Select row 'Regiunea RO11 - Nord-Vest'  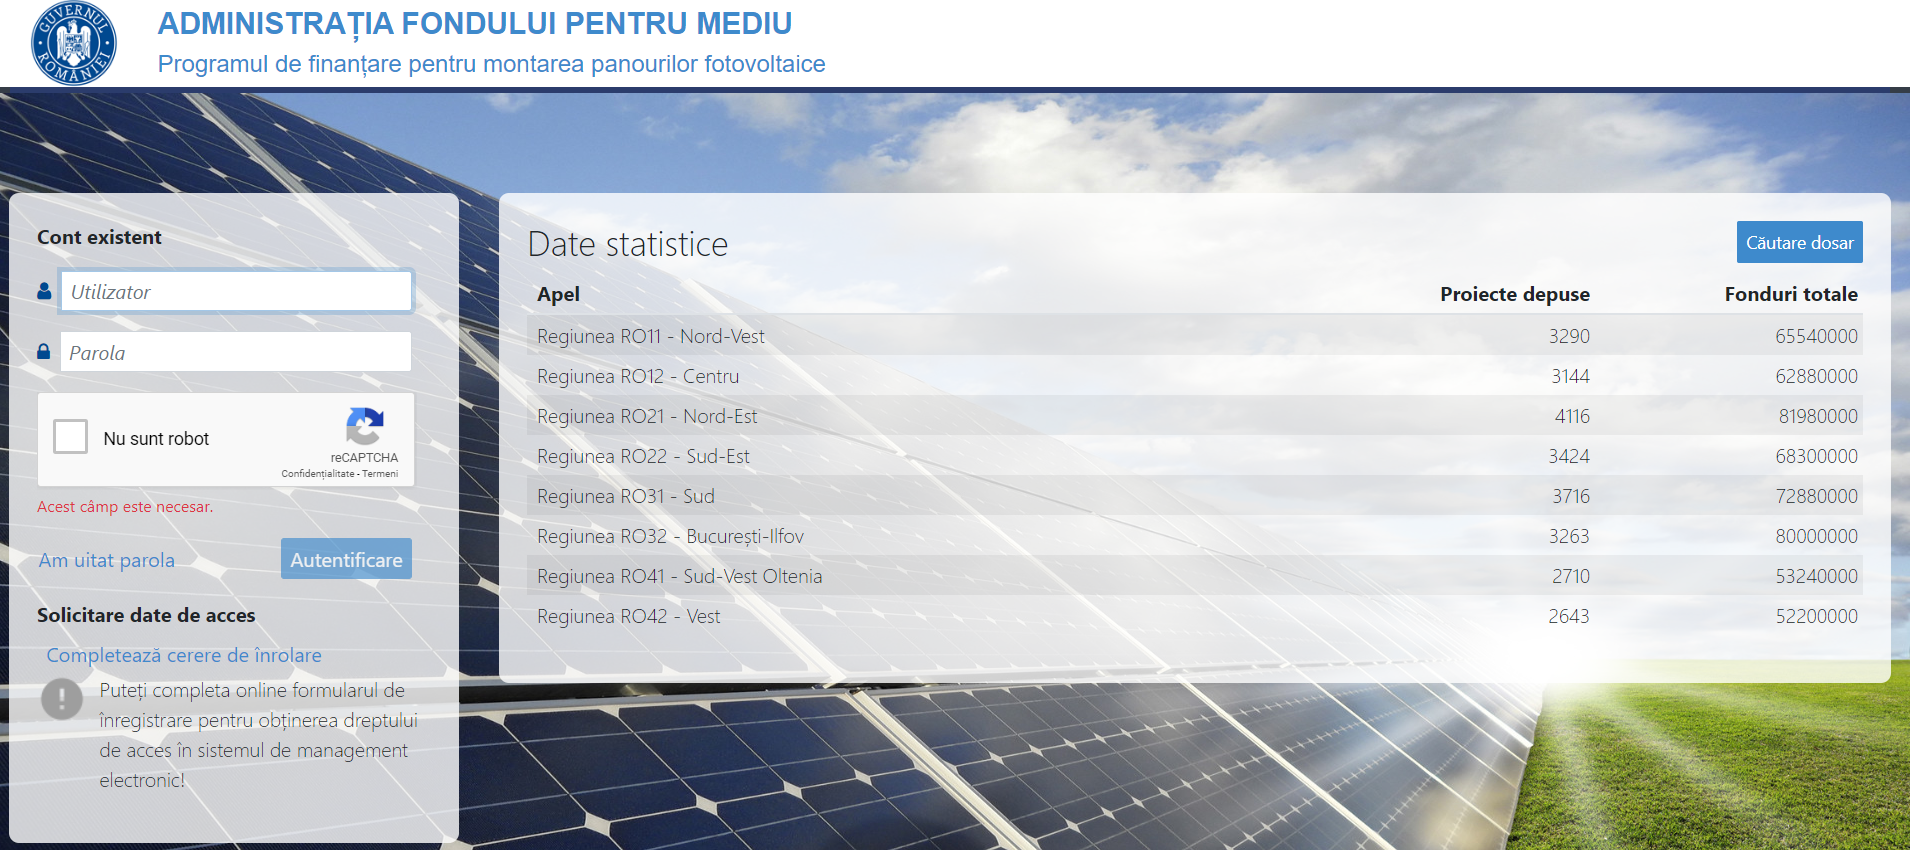coord(1195,336)
